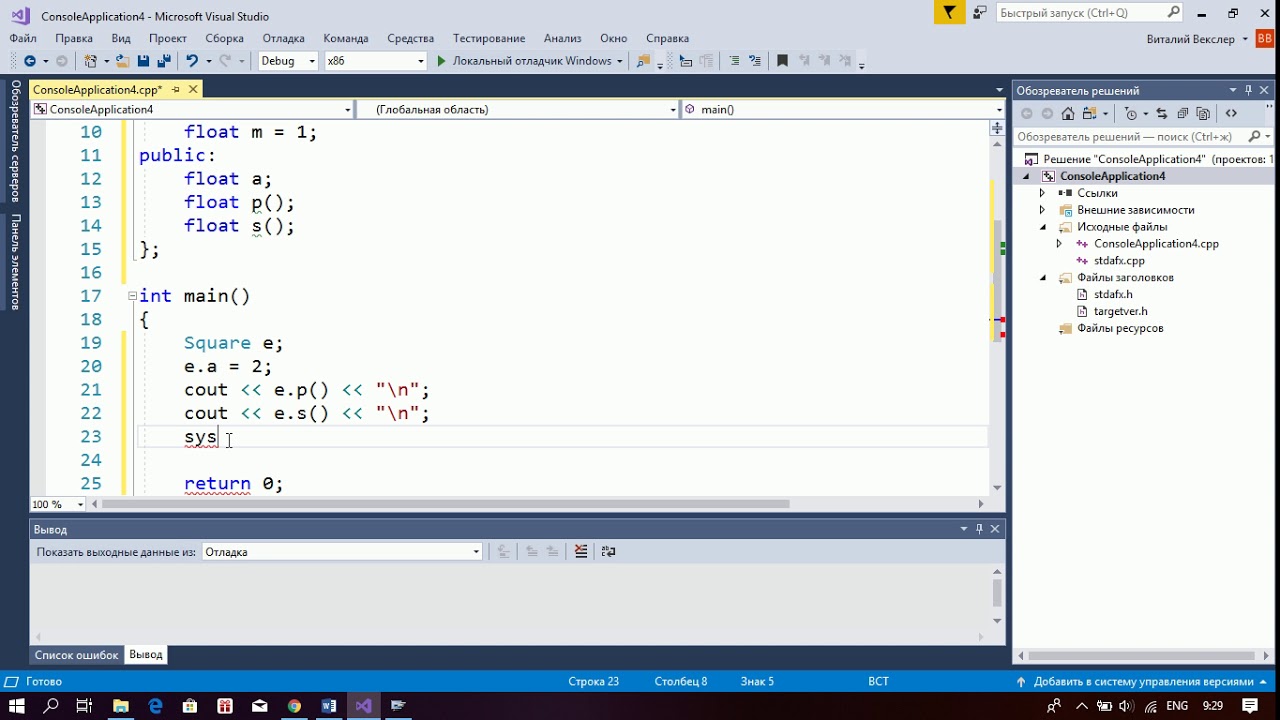
Task: Click the Solution Explorer Home icon
Action: (1068, 113)
